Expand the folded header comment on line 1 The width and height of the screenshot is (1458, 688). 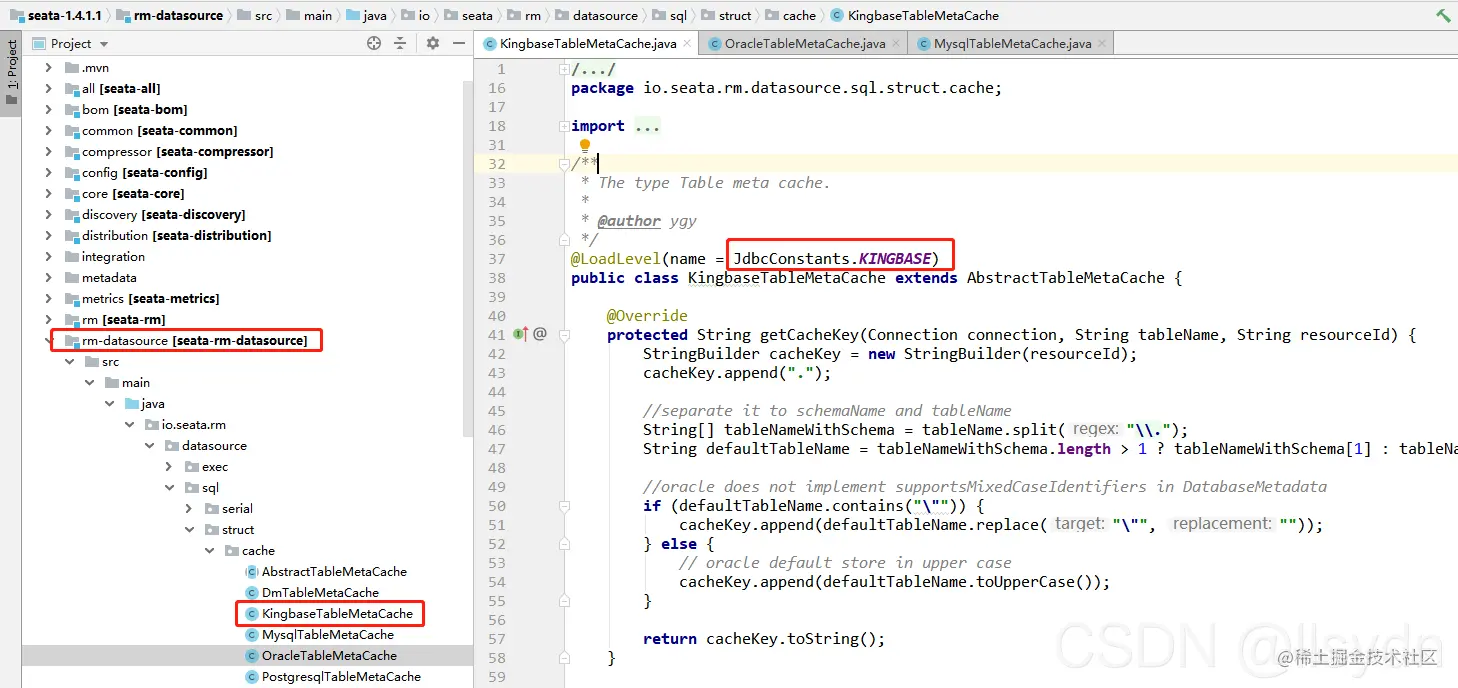[566, 69]
